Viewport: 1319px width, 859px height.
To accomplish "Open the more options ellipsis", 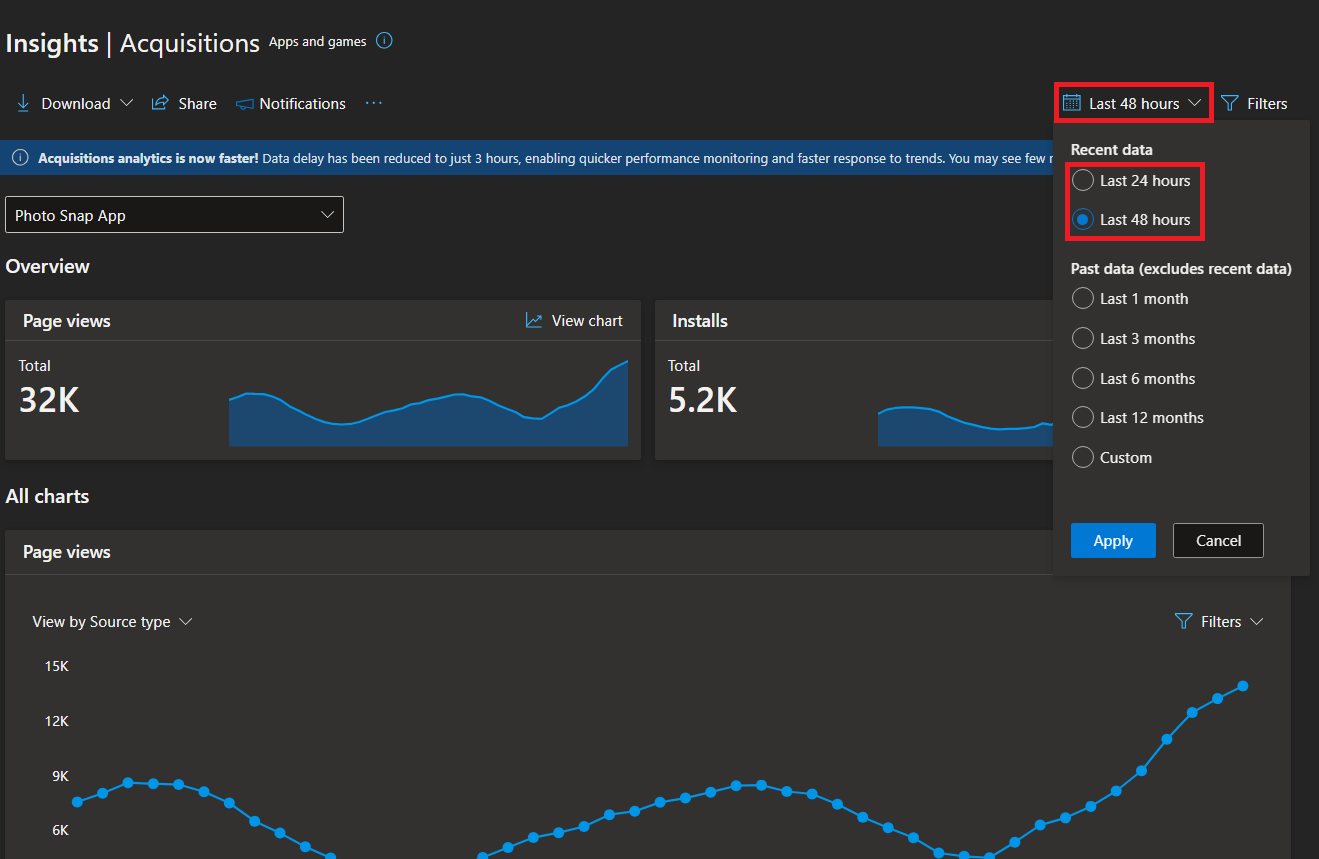I will click(x=374, y=103).
